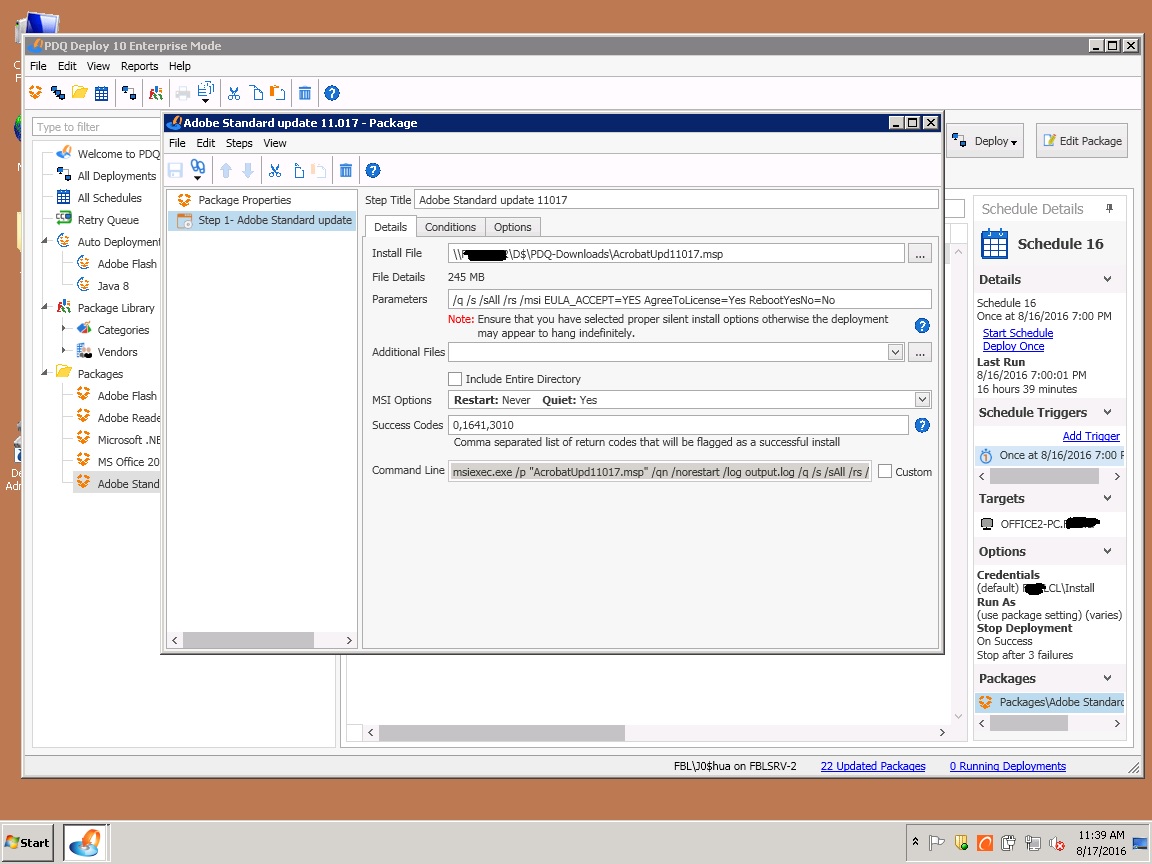Click the Copy icon in the package editor
Screen dimensions: 1152x864
[300, 170]
